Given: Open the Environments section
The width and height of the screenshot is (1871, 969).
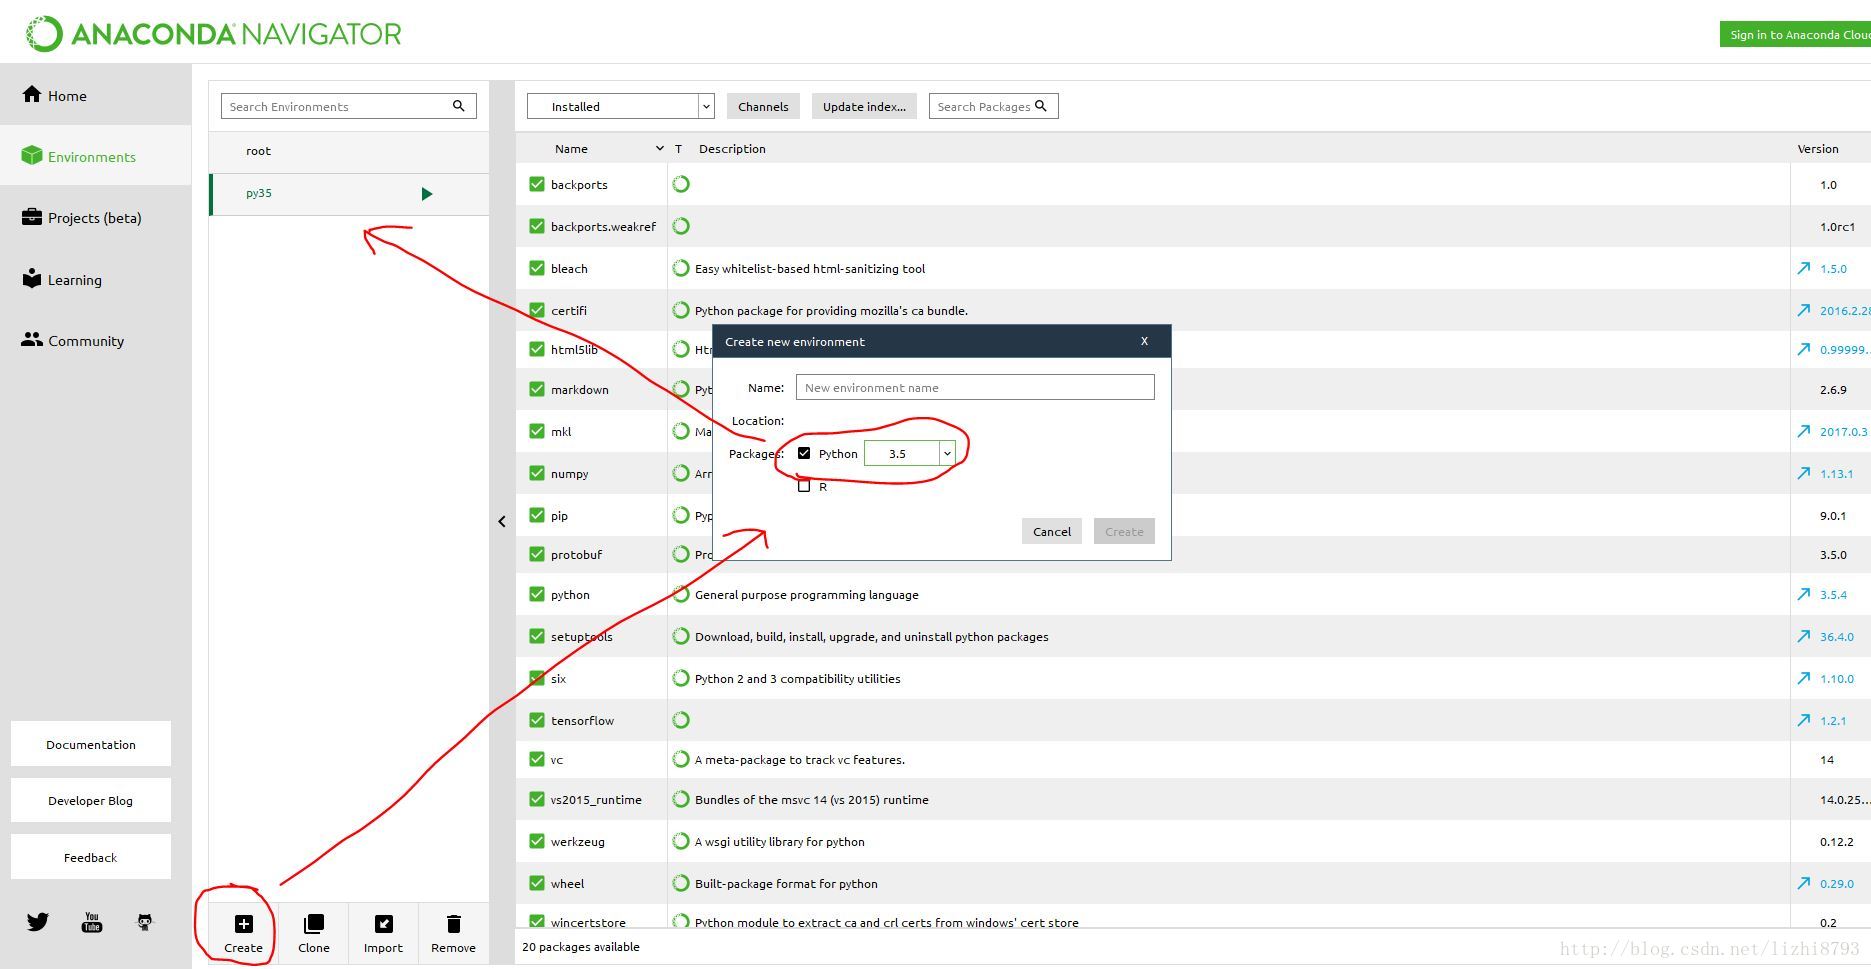Looking at the screenshot, I should tap(96, 156).
